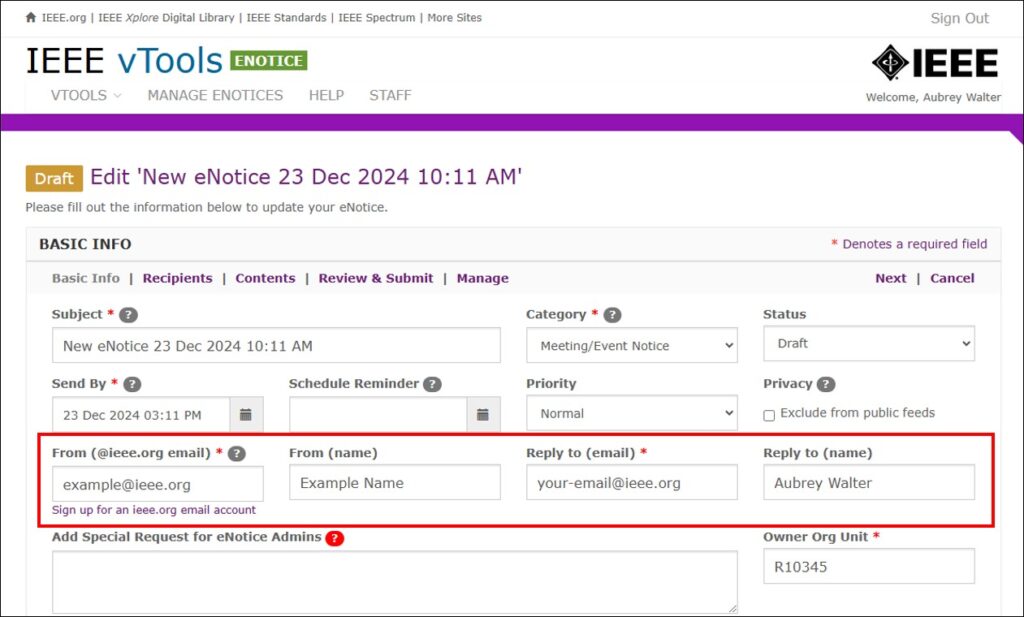The image size is (1024, 617).
Task: Click the Cancel link
Action: (952, 278)
